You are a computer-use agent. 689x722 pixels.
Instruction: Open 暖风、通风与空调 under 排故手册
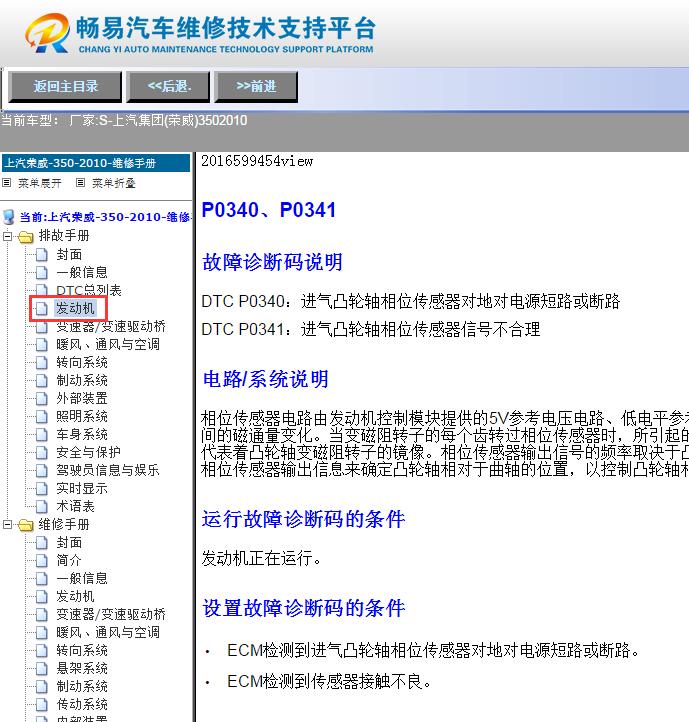coord(108,344)
